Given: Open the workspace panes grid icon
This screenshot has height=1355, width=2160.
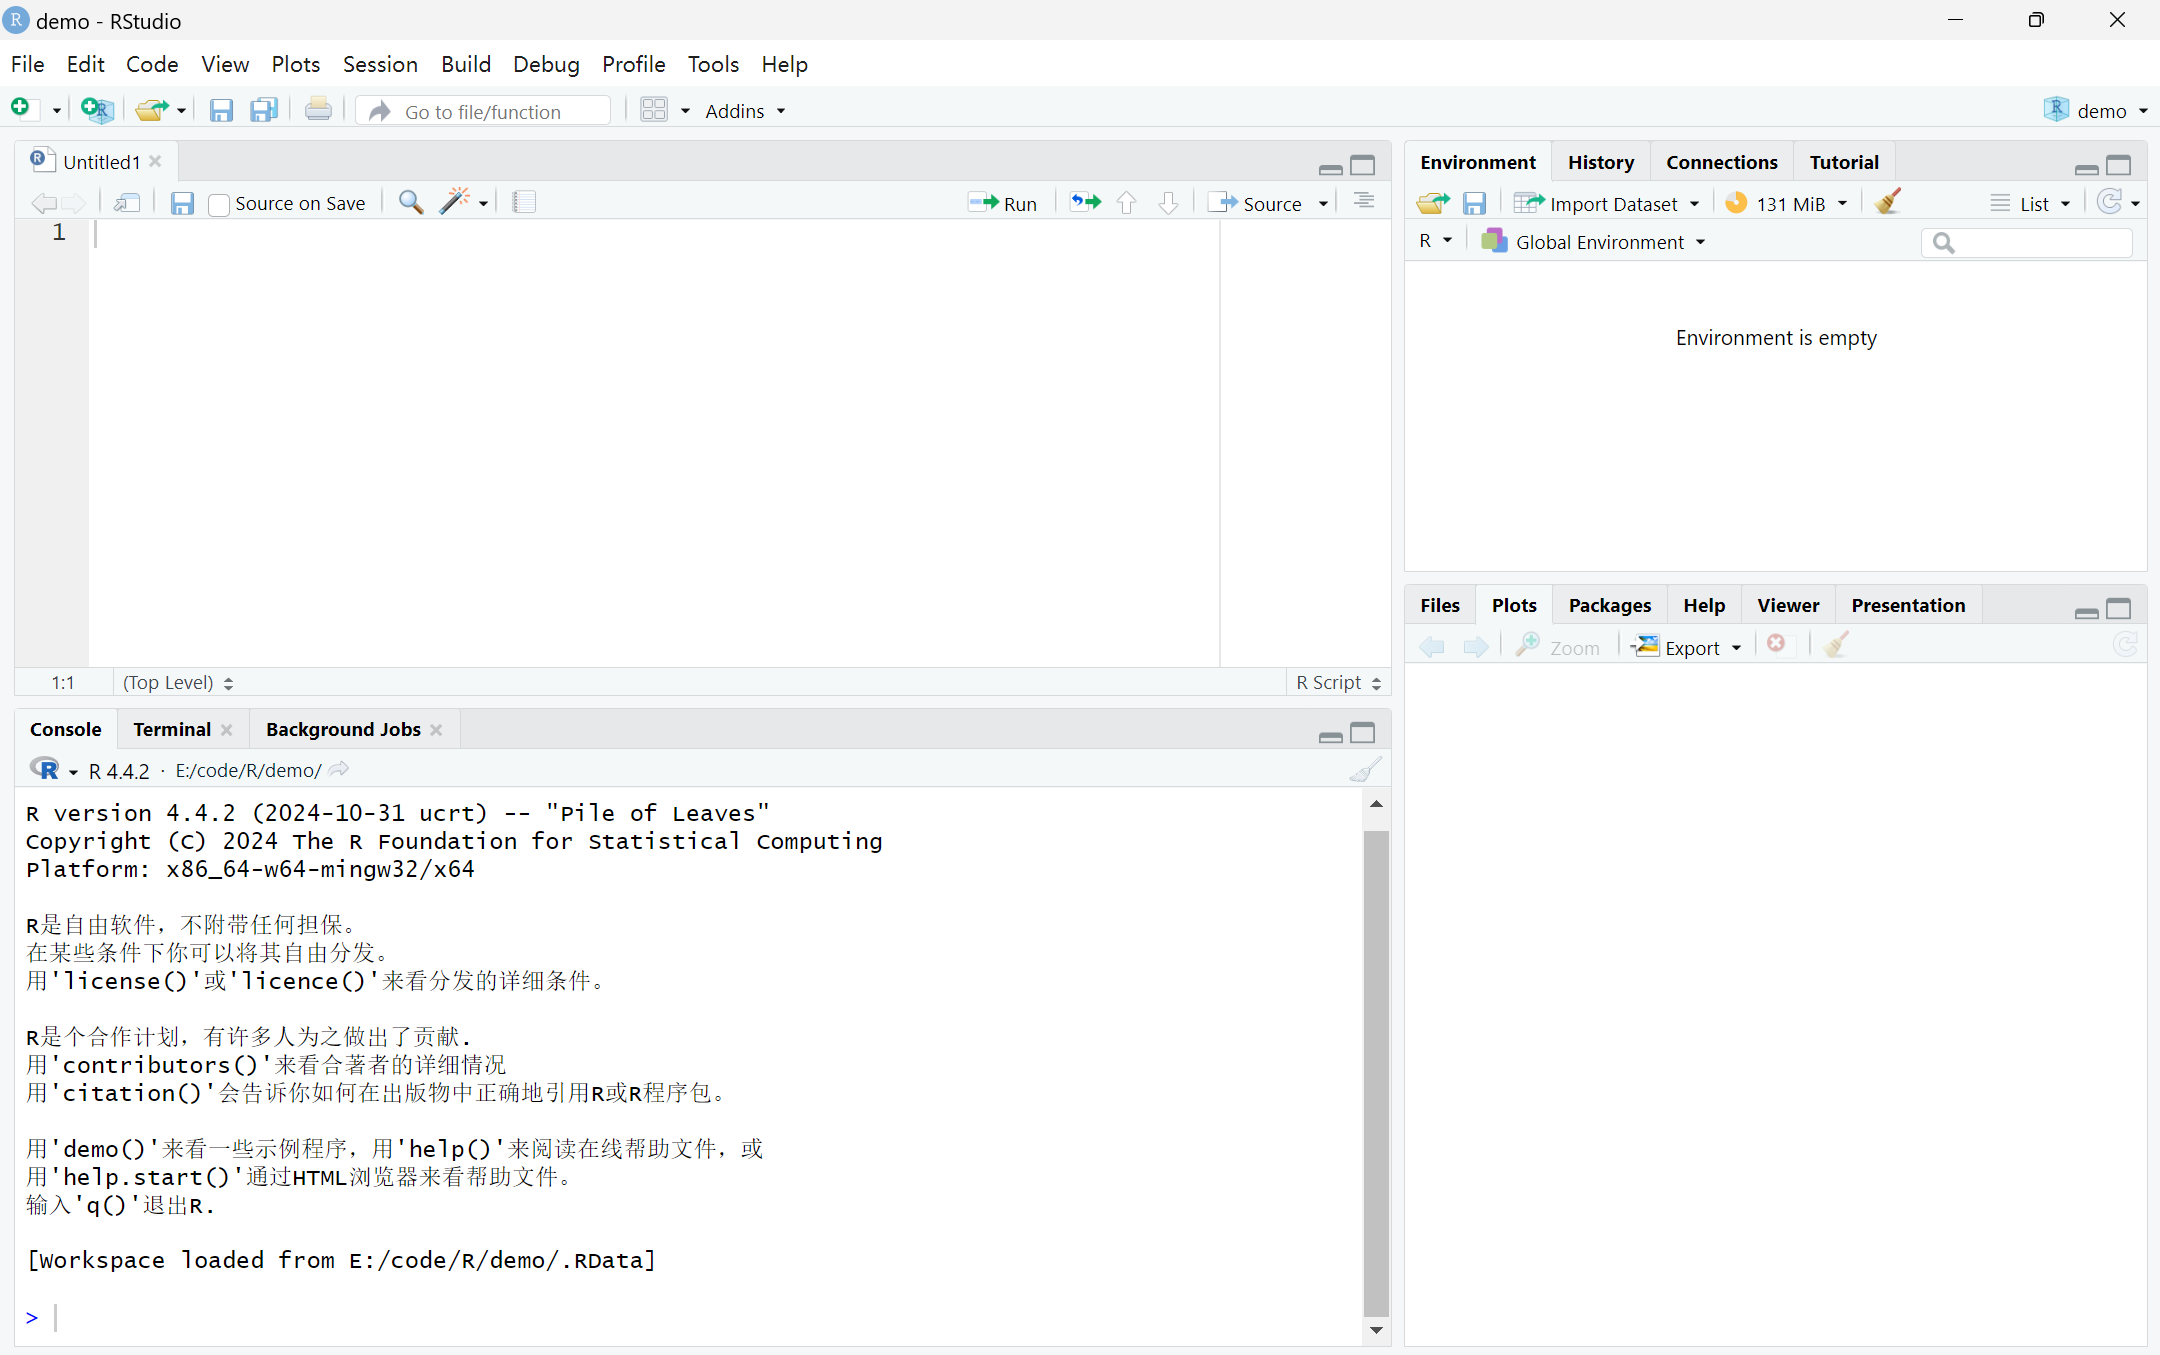Looking at the screenshot, I should point(654,110).
